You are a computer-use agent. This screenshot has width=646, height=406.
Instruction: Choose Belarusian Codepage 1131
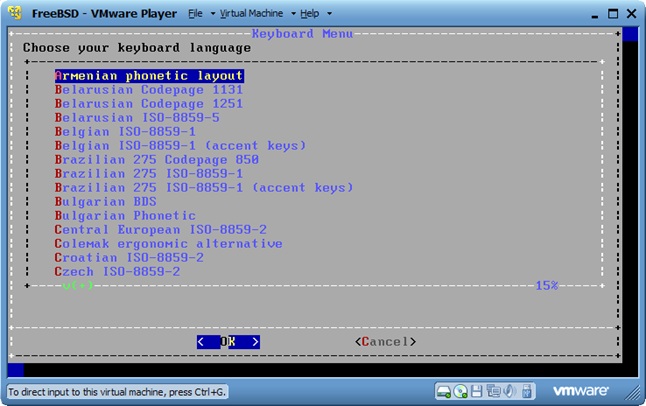point(149,89)
